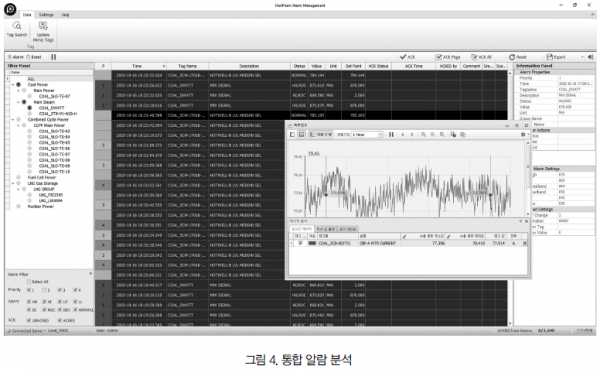Collapse the LNG Gas Storage node
This screenshot has width=600, height=369.
13,183
